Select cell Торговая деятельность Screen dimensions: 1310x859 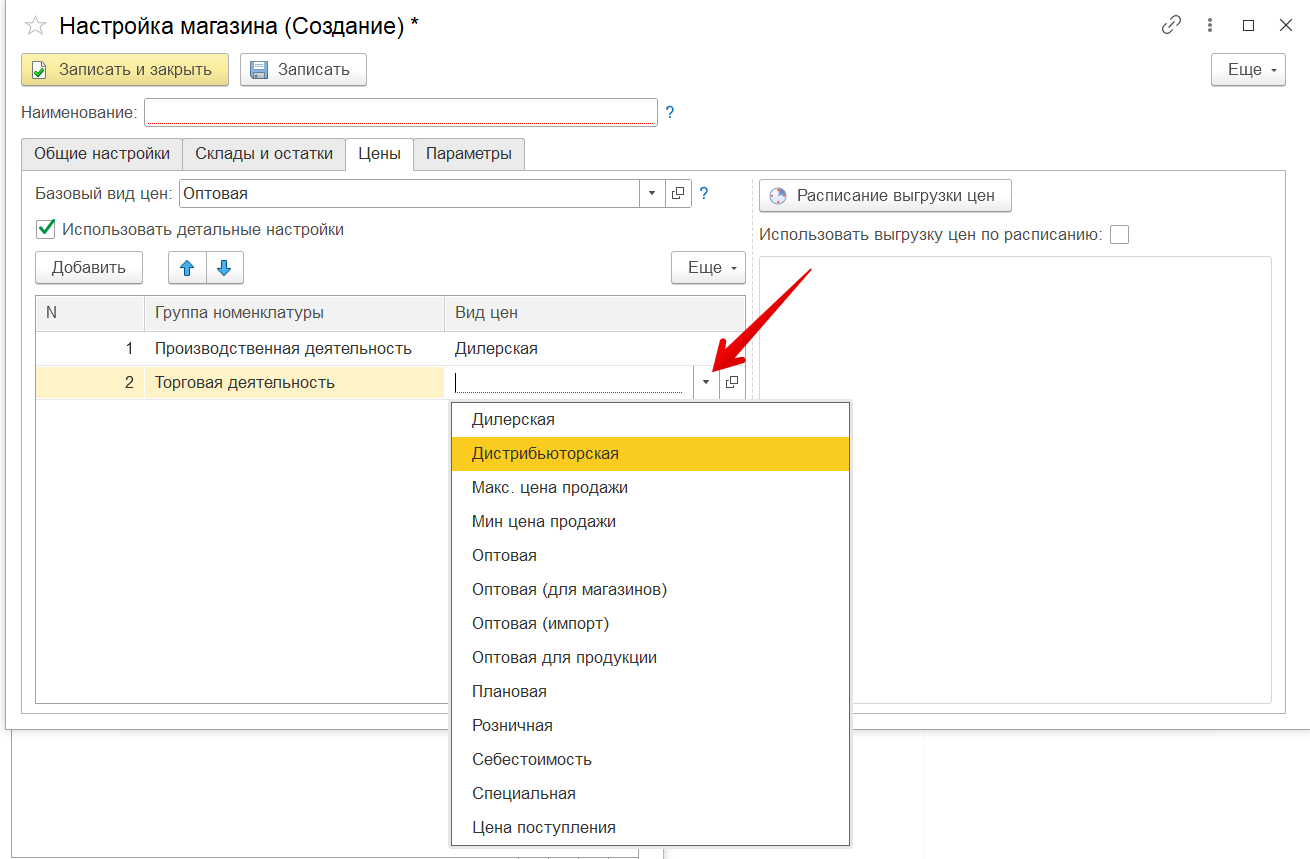[x=294, y=382]
